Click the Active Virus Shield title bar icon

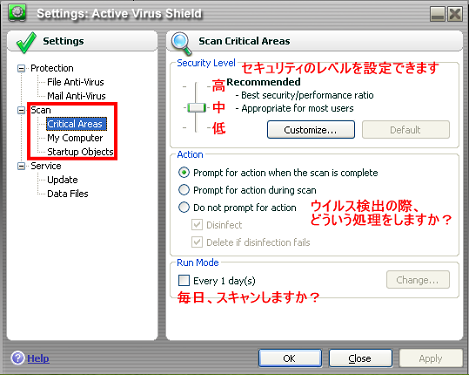(x=17, y=13)
